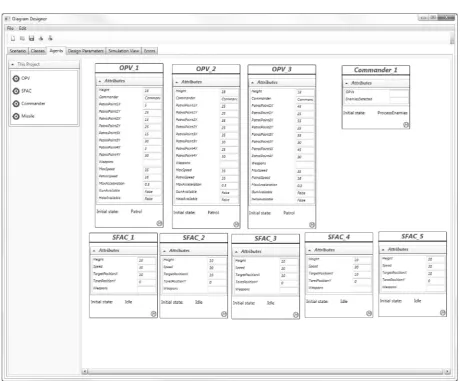Image resolution: width=460 pixels, height=381 pixels.
Task: Click the Save floppy disk toolbar icon
Action: pyautogui.click(x=31, y=38)
